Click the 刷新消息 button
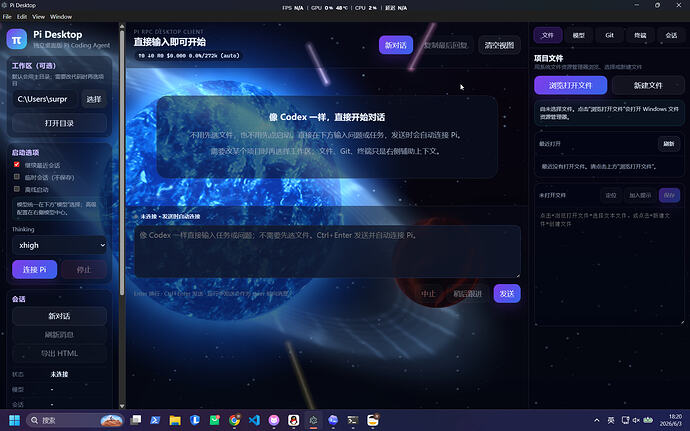The width and height of the screenshot is (690, 431). pos(59,335)
